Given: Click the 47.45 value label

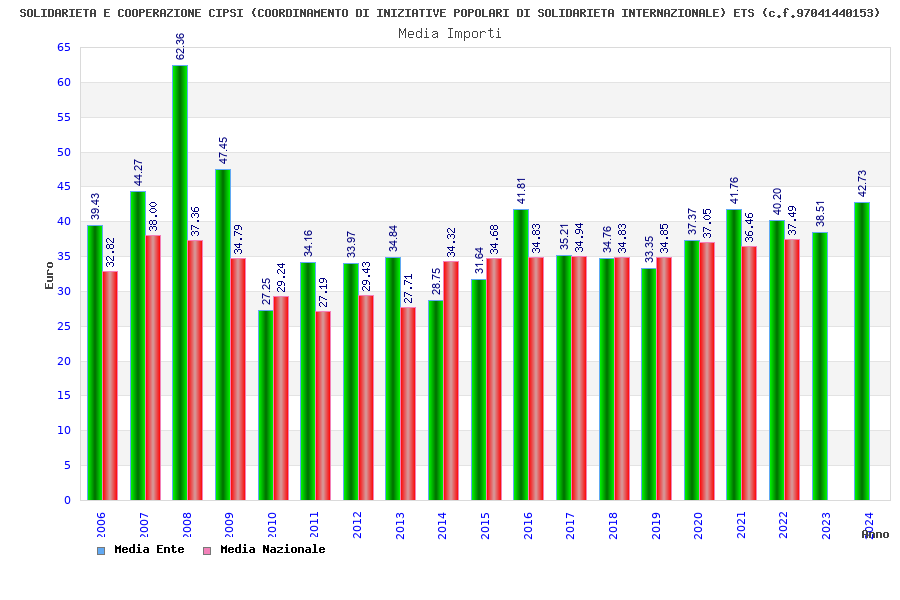Looking at the screenshot, I should [x=223, y=150].
